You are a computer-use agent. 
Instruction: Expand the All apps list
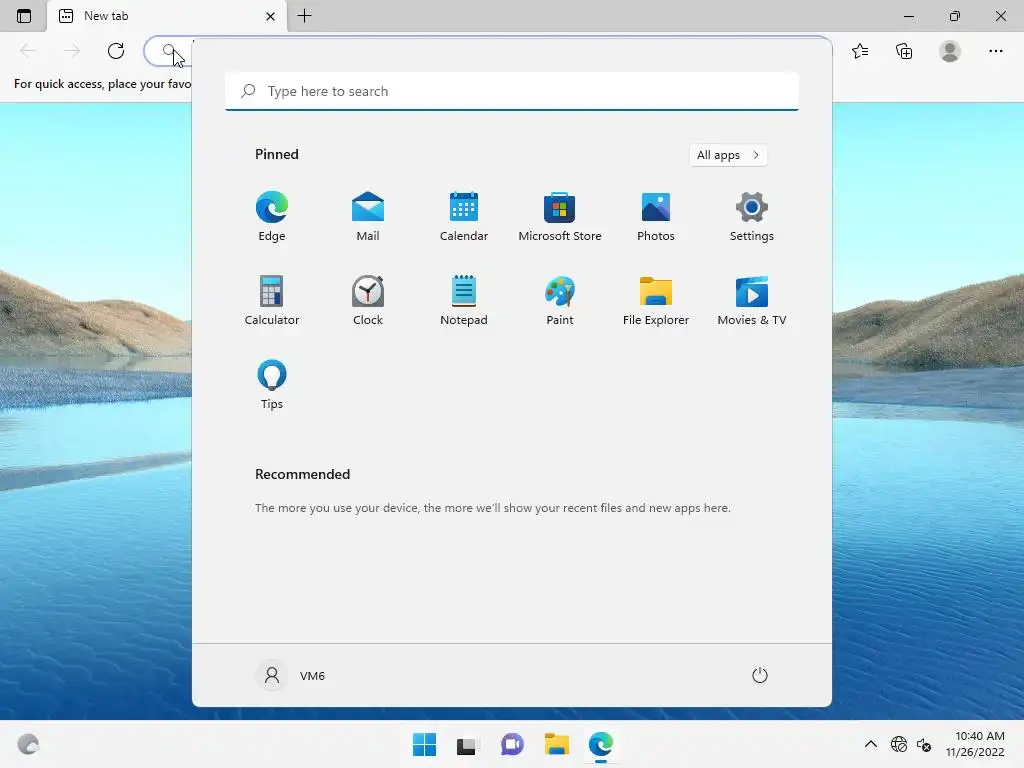[x=728, y=155]
